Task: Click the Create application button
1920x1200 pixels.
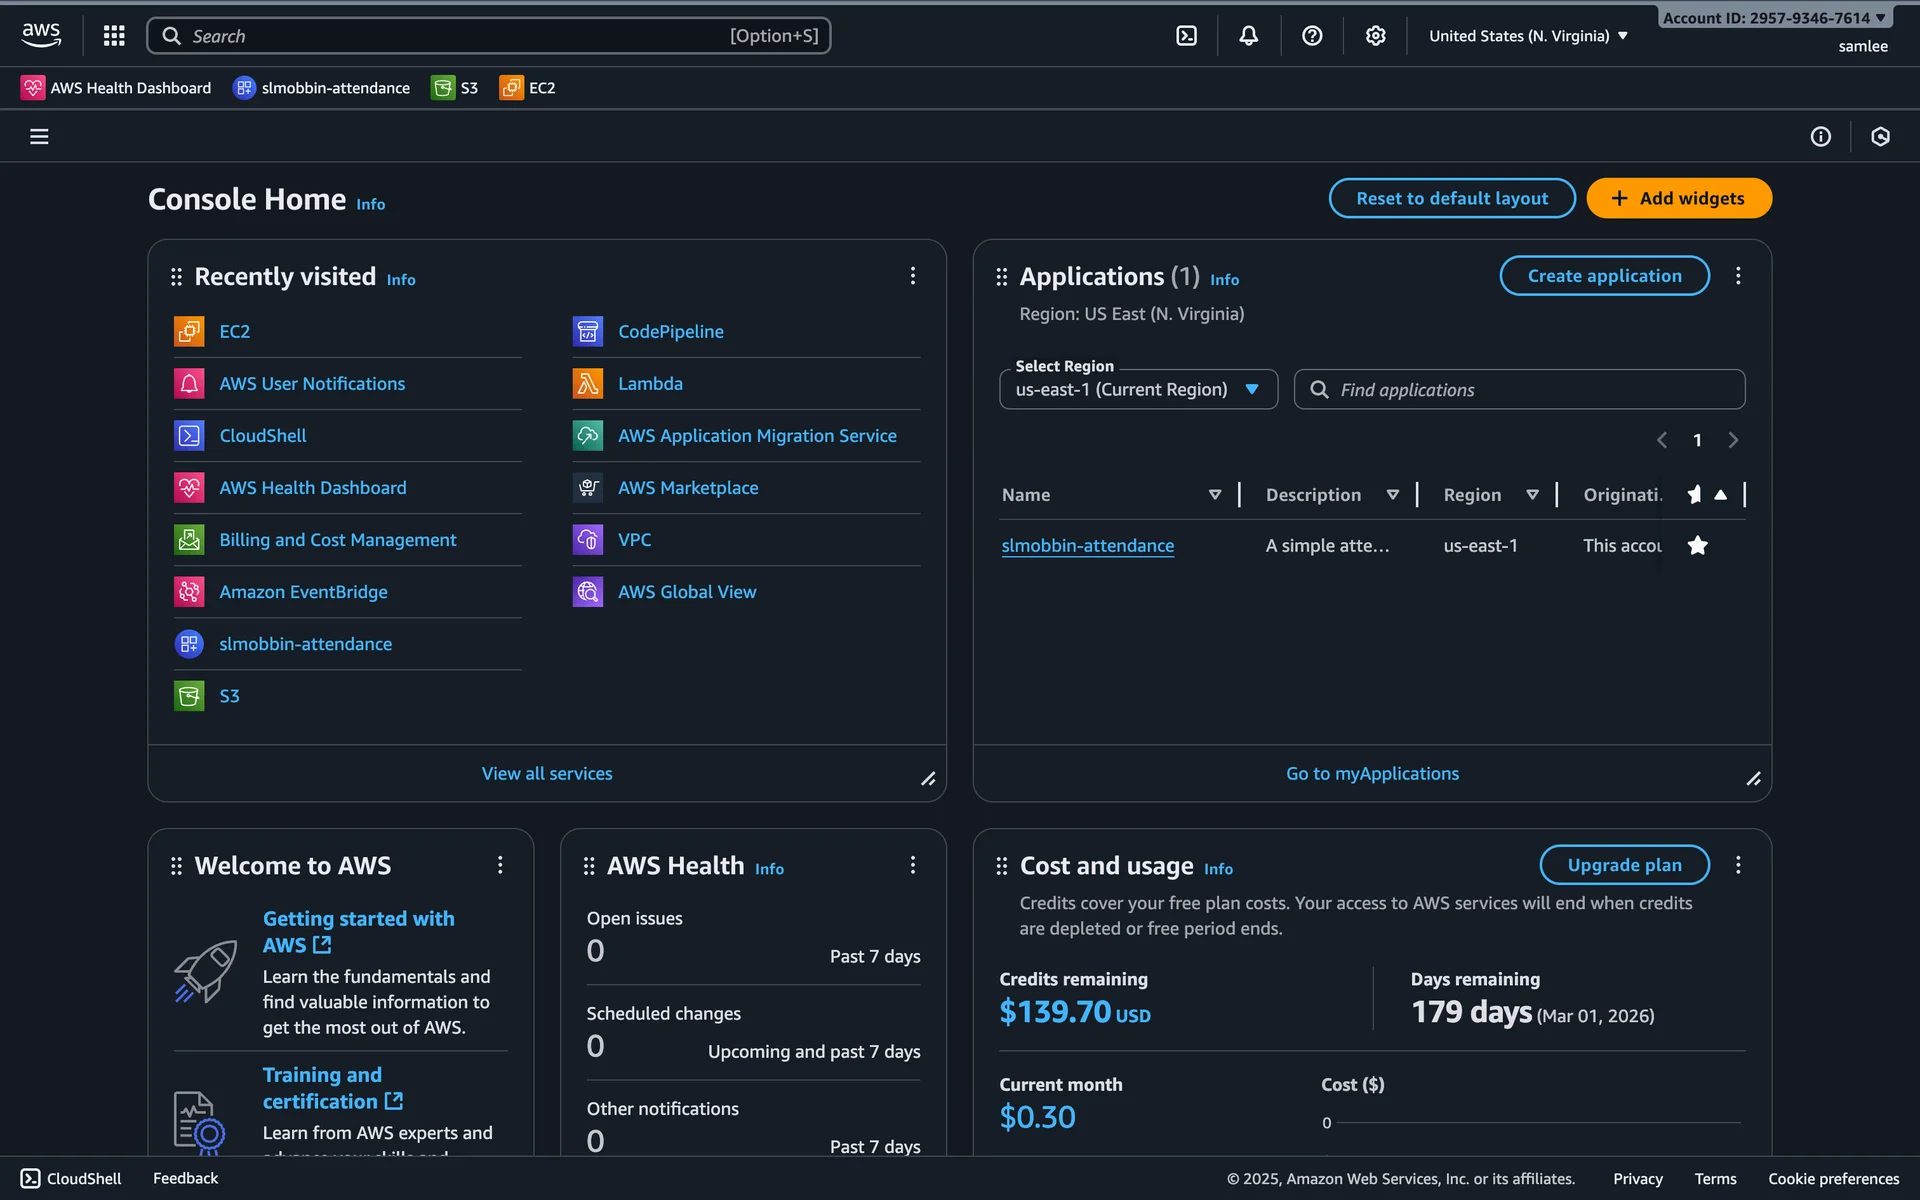Action: tap(1604, 276)
